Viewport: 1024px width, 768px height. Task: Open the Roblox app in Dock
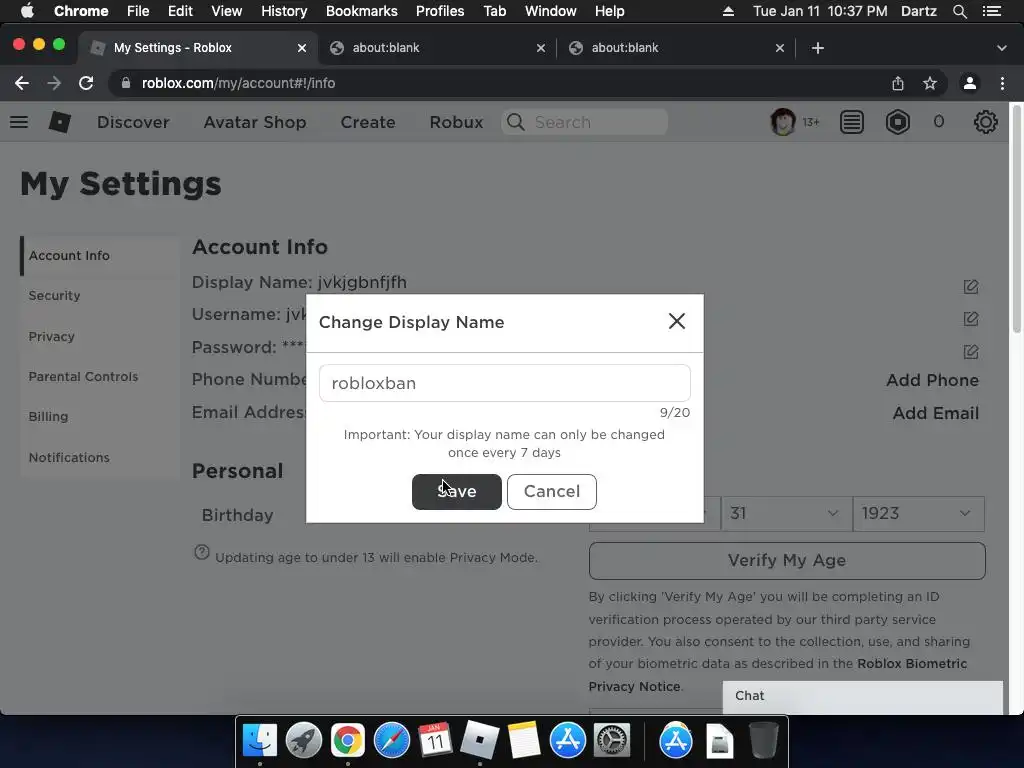pyautogui.click(x=479, y=741)
